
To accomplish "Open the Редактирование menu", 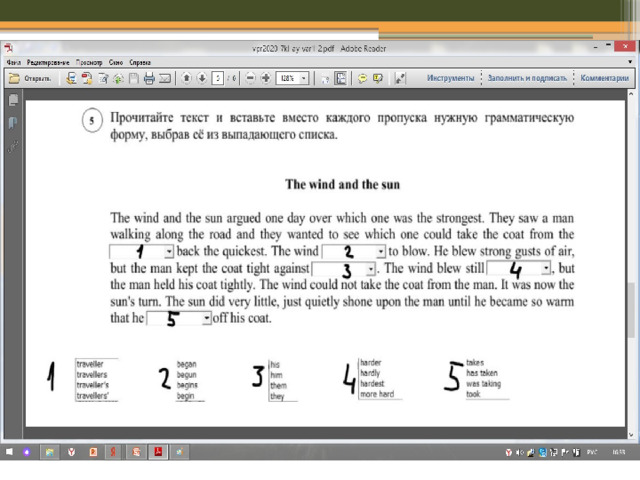I will (48, 62).
